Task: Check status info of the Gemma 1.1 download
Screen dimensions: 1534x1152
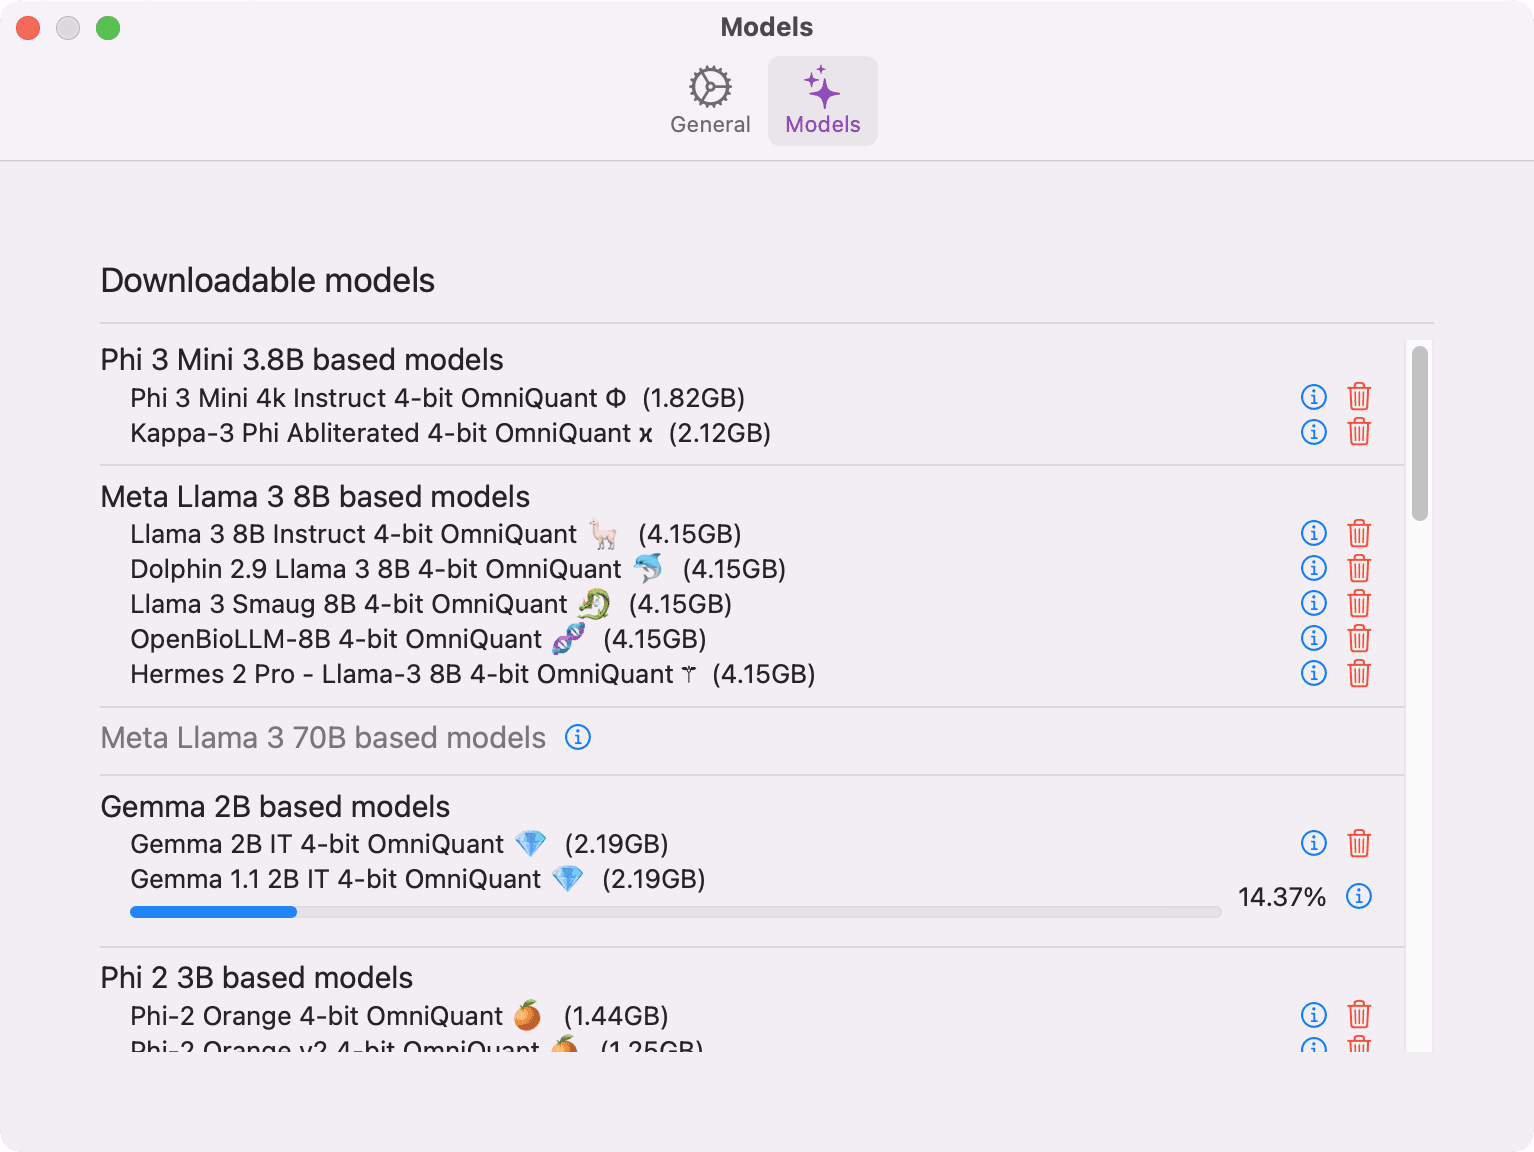Action: (1359, 897)
